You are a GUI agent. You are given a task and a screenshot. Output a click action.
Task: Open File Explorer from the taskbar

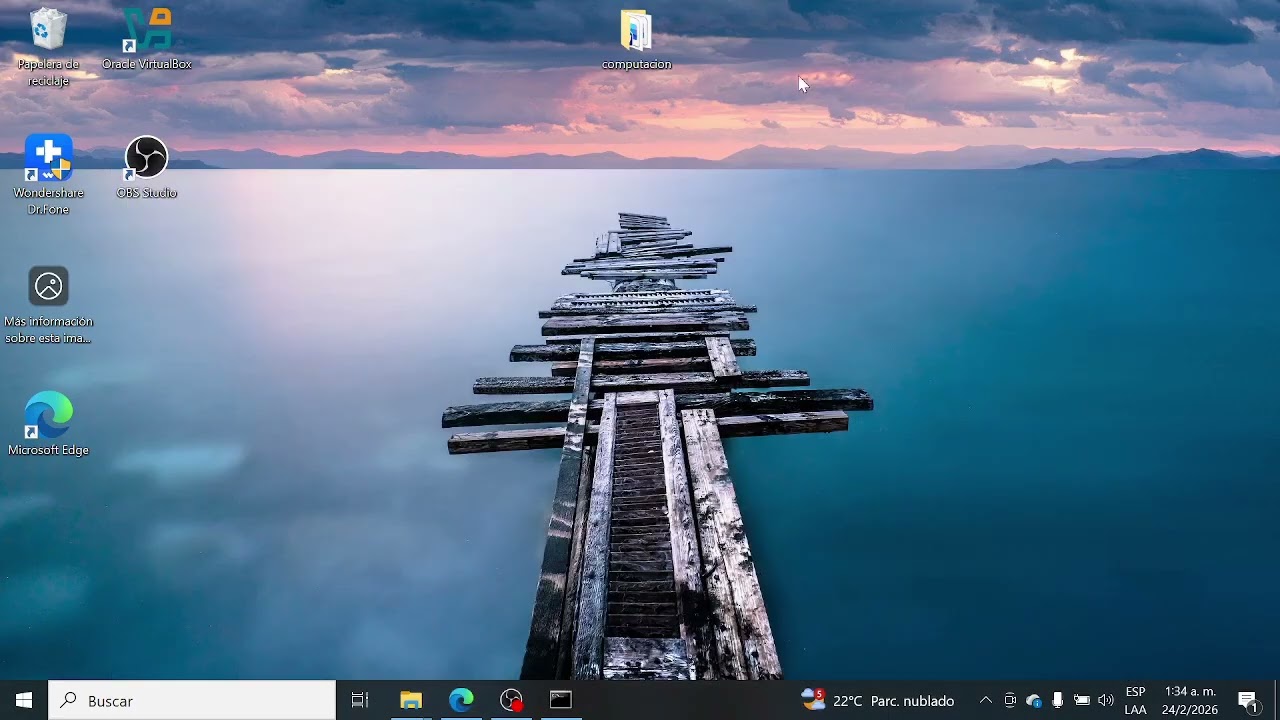pyautogui.click(x=411, y=700)
